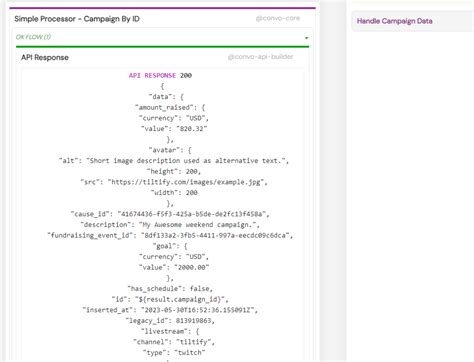Screen dimensions: 474x362
Task: Click the OK FLOW (1) label
Action: click(x=33, y=37)
